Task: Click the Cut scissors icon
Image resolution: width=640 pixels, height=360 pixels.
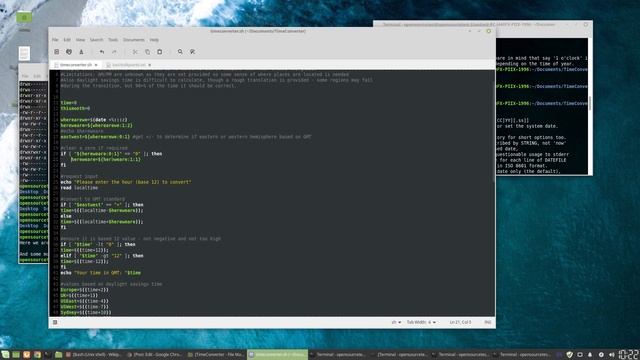Action: click(135, 52)
